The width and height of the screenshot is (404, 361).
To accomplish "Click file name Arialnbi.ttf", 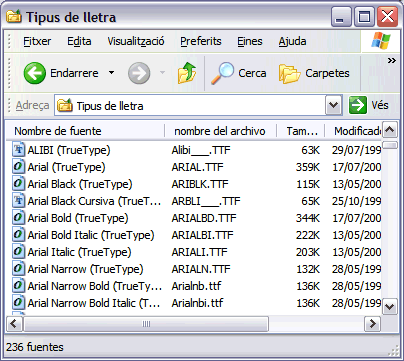I will click(x=197, y=303).
